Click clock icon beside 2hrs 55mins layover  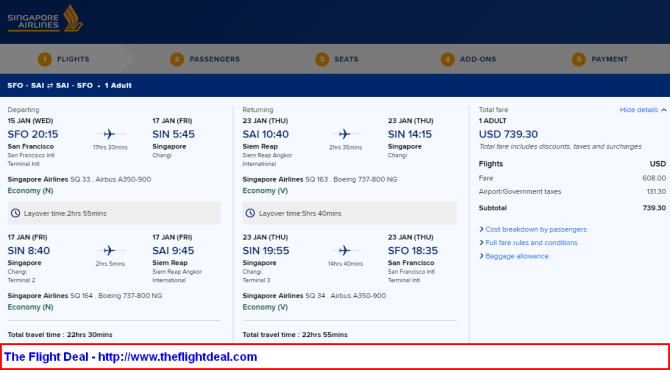point(15,213)
